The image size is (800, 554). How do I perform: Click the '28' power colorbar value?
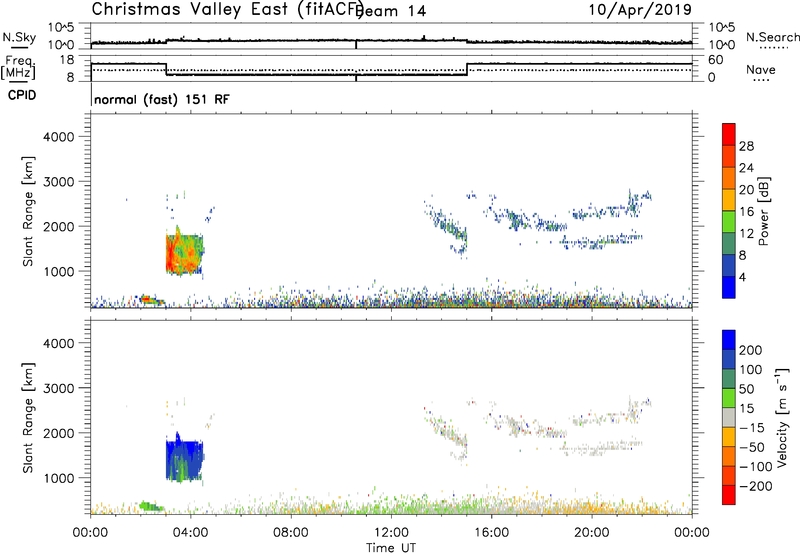pyautogui.click(x=746, y=146)
